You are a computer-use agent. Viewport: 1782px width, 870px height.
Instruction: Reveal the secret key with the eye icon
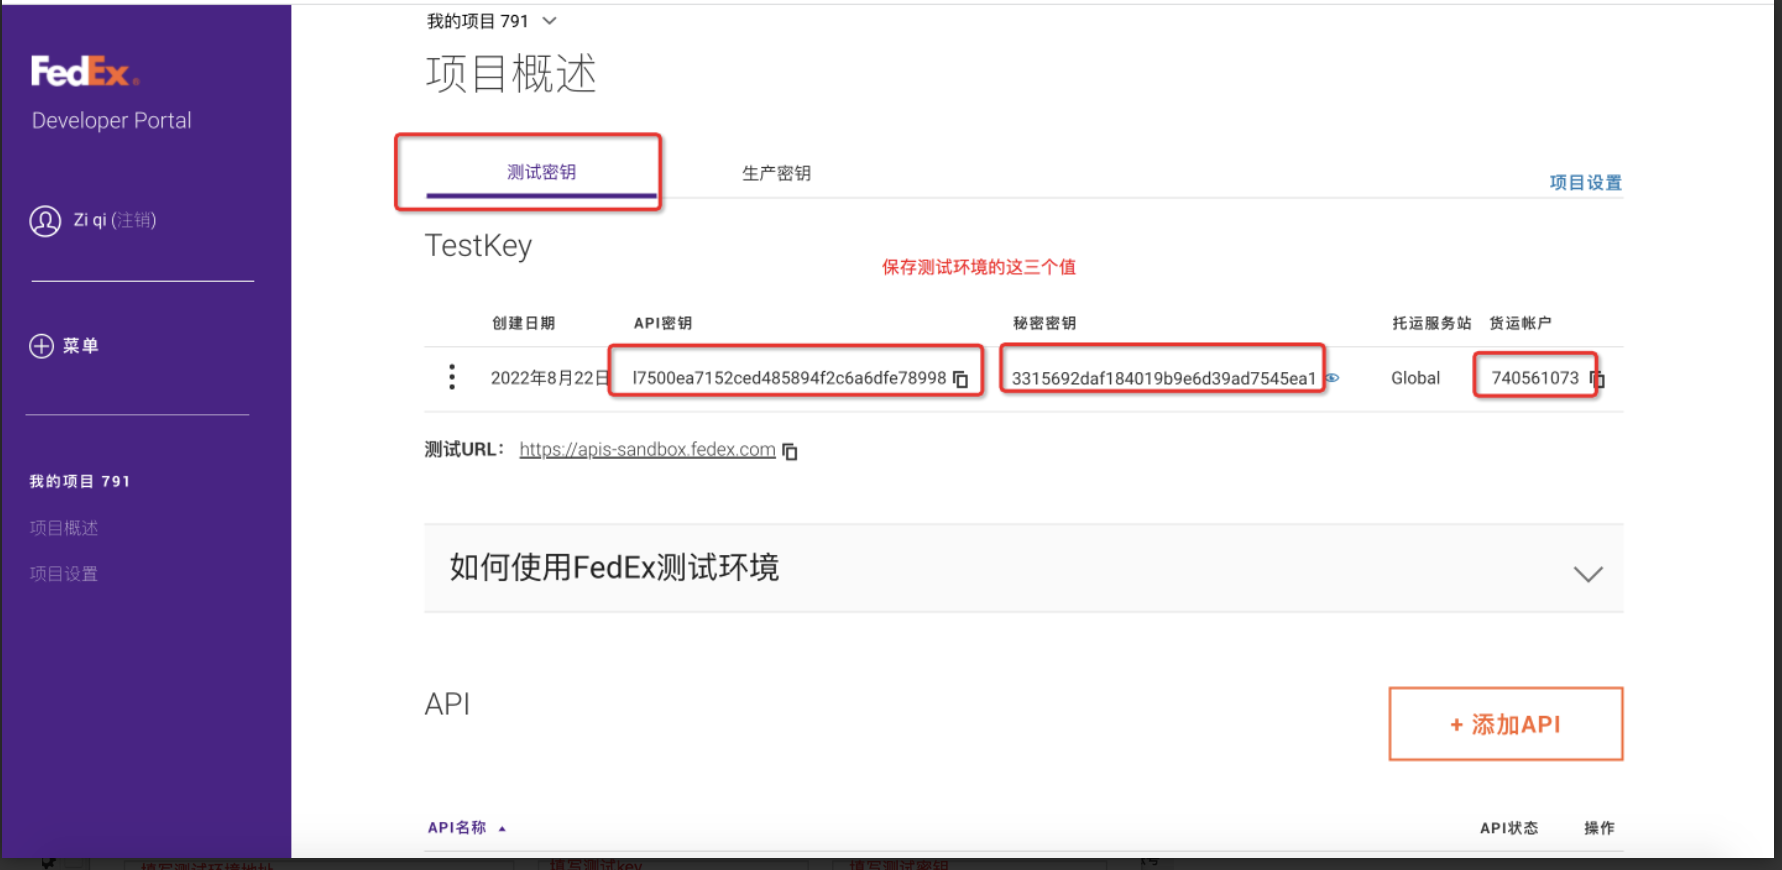point(1332,378)
